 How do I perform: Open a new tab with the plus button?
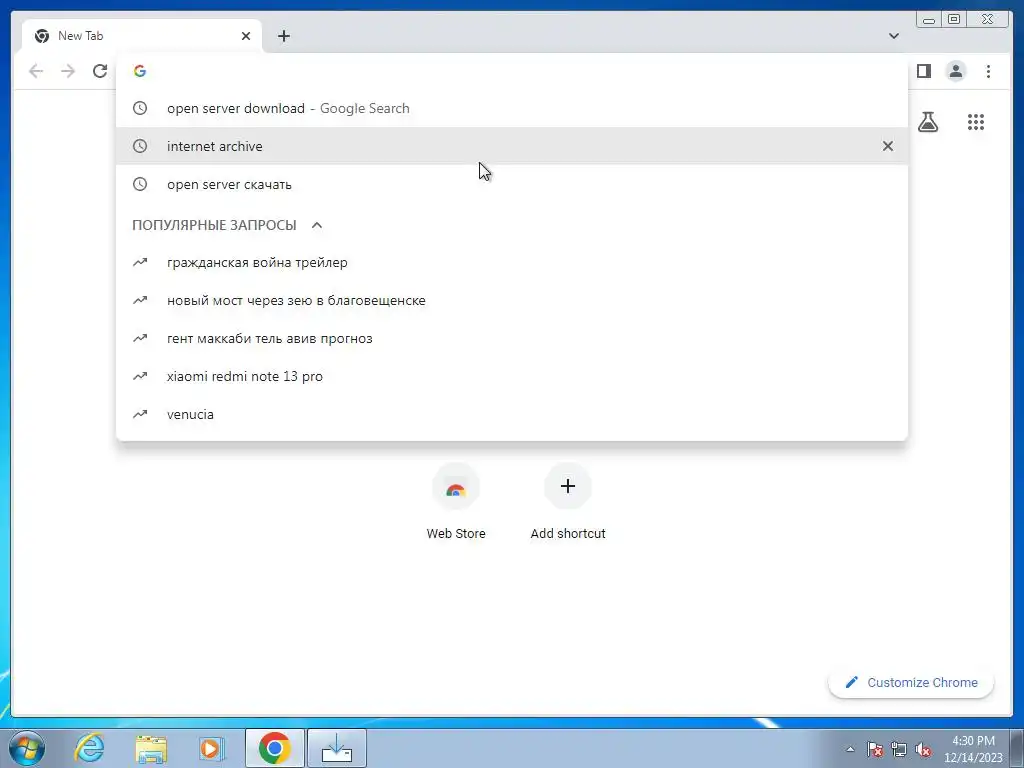tap(283, 36)
